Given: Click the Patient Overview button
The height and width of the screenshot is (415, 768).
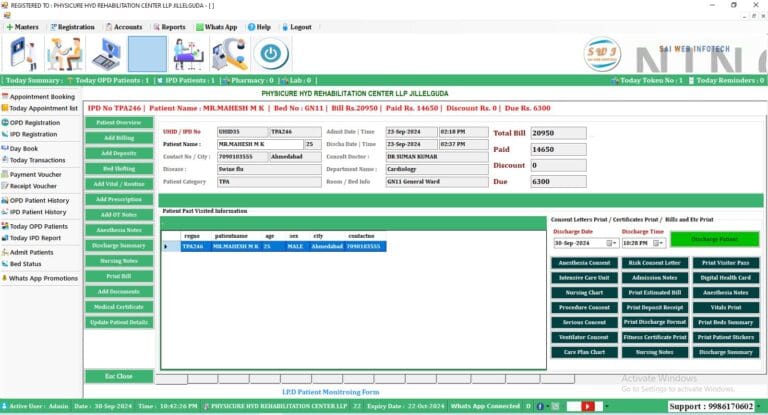Looking at the screenshot, I should (x=119, y=122).
